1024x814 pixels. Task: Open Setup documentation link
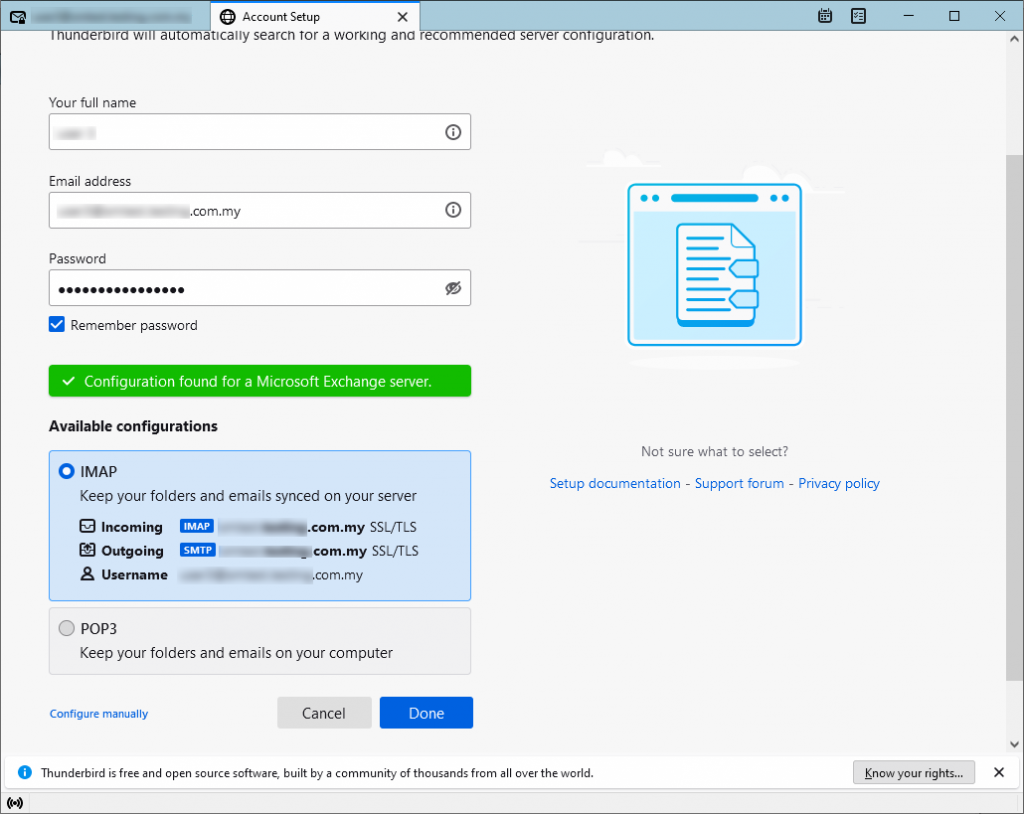[615, 483]
